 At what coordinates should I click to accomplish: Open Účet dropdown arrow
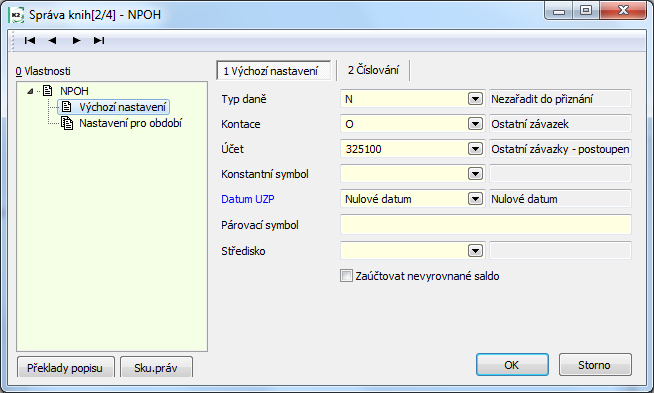coord(475,149)
